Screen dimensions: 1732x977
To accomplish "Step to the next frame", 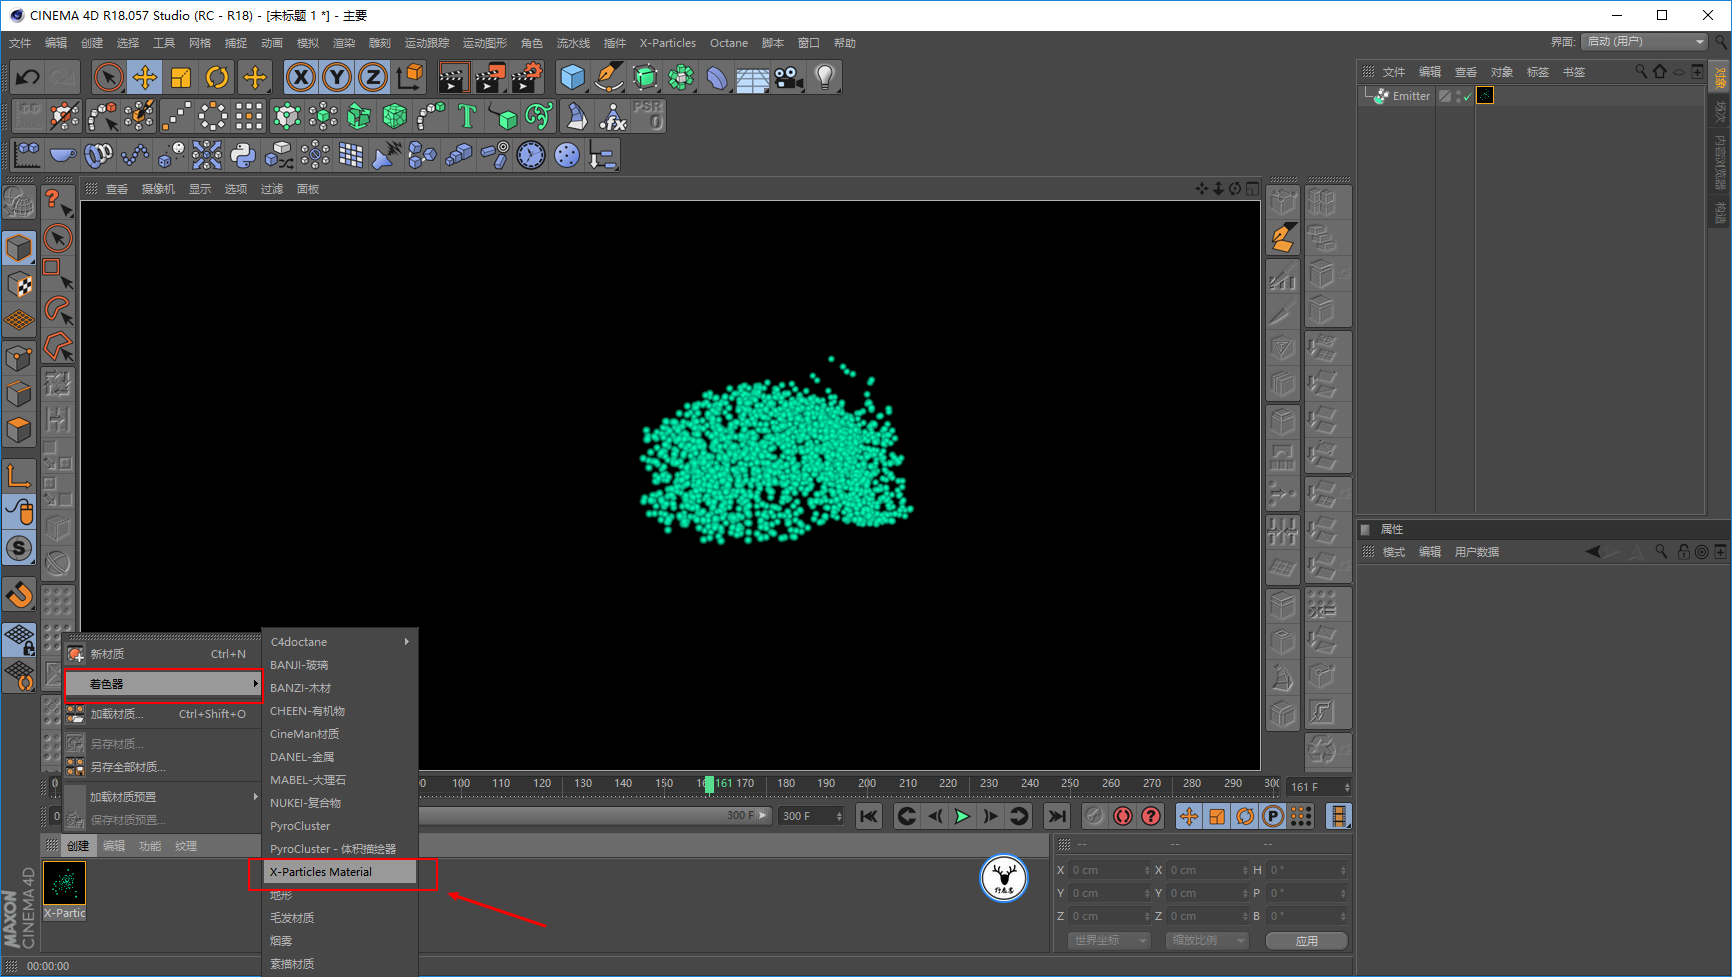I will (x=990, y=816).
